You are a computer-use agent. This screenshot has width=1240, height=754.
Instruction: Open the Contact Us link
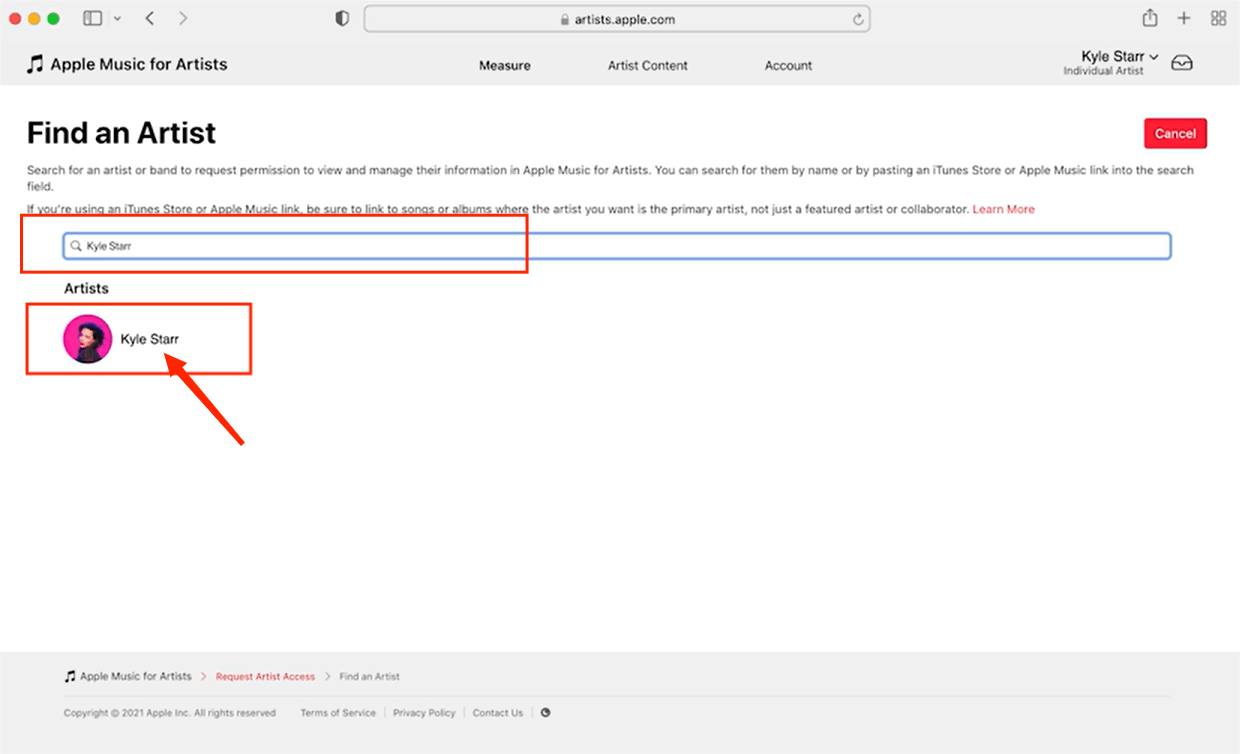pos(498,713)
